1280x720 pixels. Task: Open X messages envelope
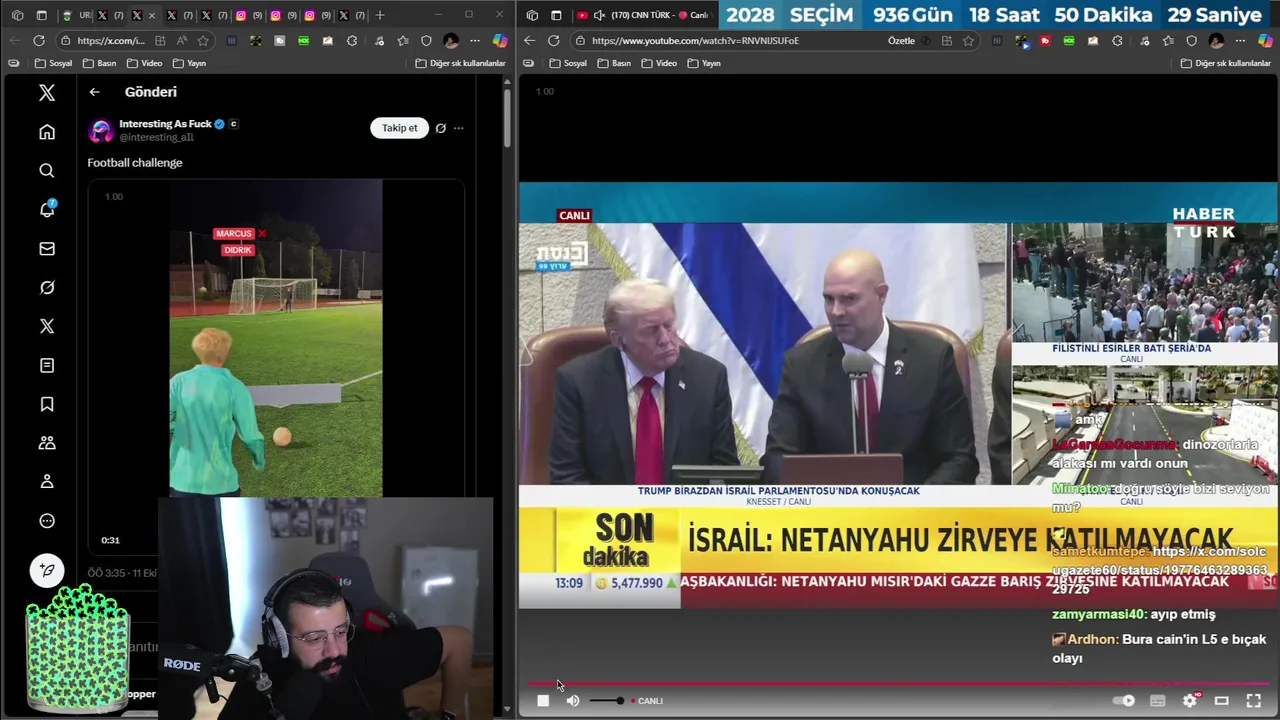click(47, 249)
